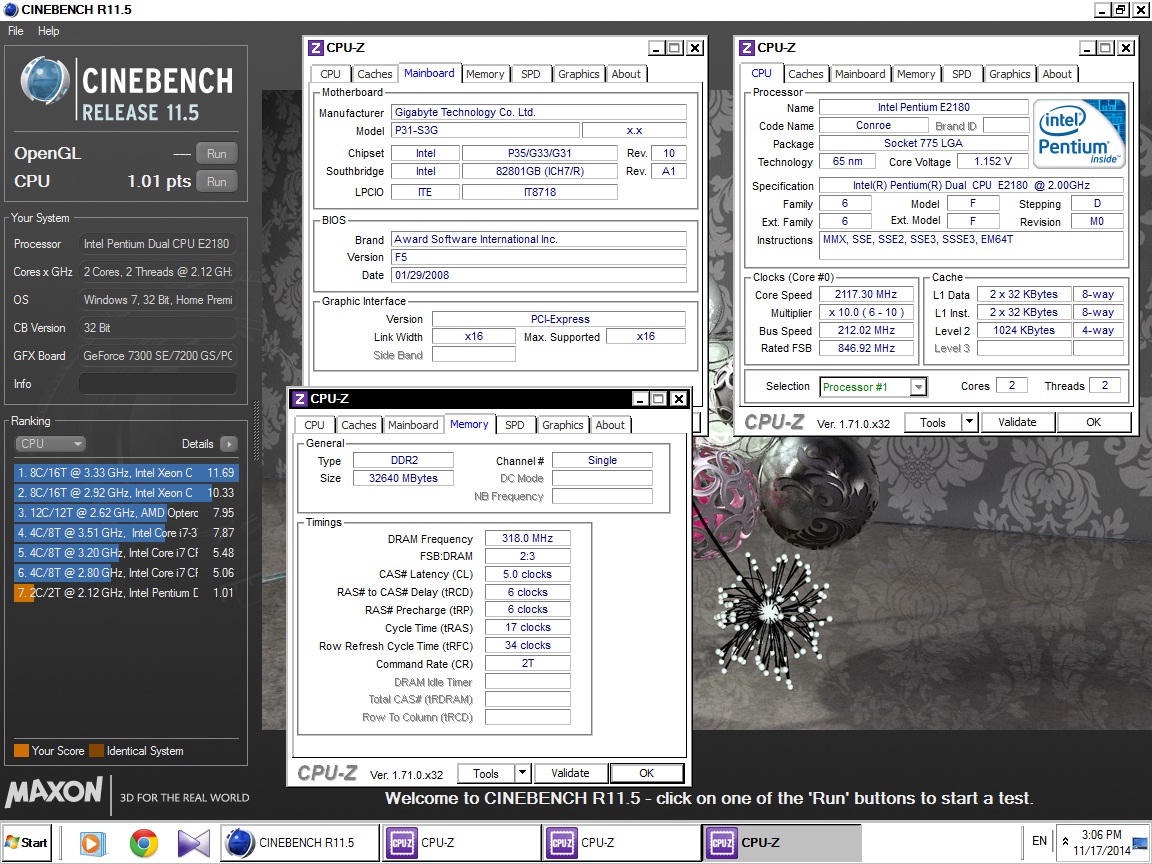Viewport: 1152px width, 864px height.
Task: Click the Intel Pentium inside logo
Action: (x=1079, y=133)
